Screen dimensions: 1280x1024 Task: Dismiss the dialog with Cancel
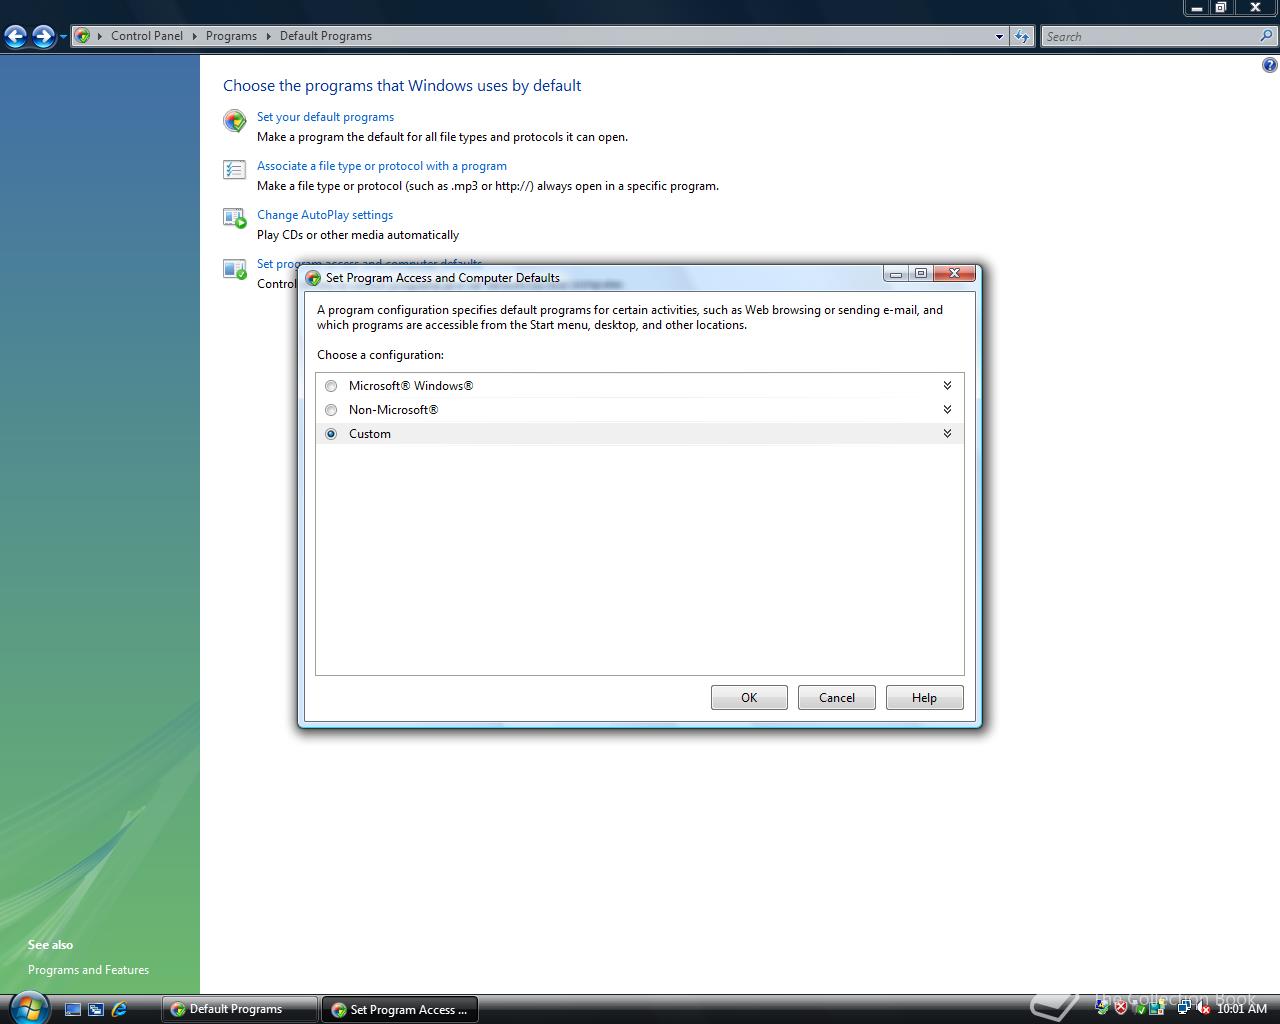click(837, 698)
